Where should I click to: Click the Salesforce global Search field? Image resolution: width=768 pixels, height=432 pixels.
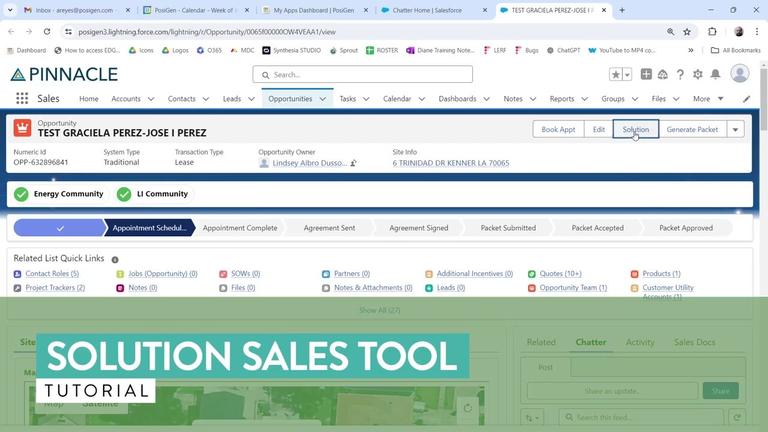[362, 74]
